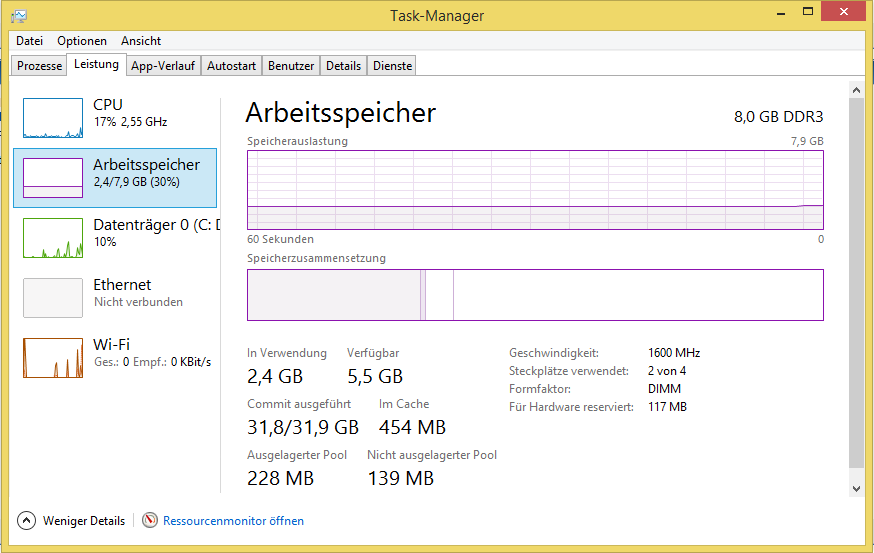This screenshot has width=874, height=553.
Task: Collapse view with Weniger Details arrow
Action: [26, 520]
